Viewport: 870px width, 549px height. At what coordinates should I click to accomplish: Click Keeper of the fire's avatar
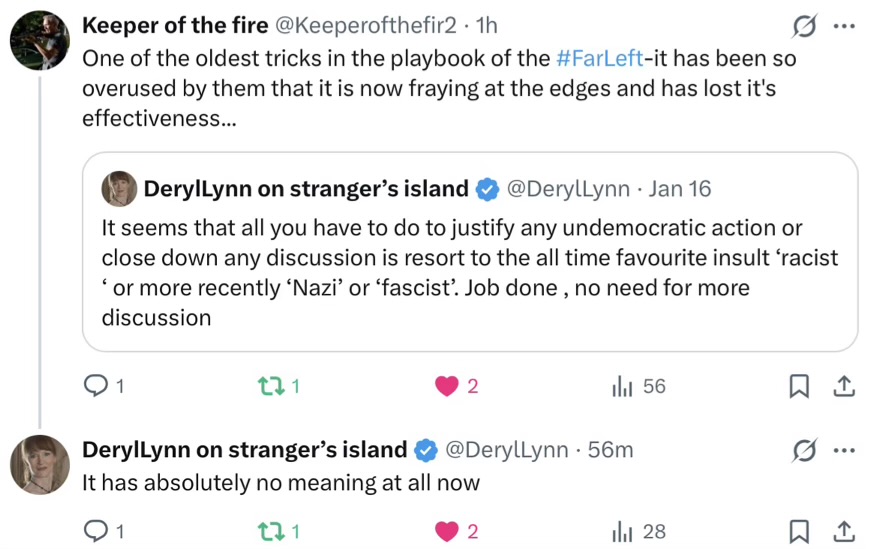(x=40, y=42)
